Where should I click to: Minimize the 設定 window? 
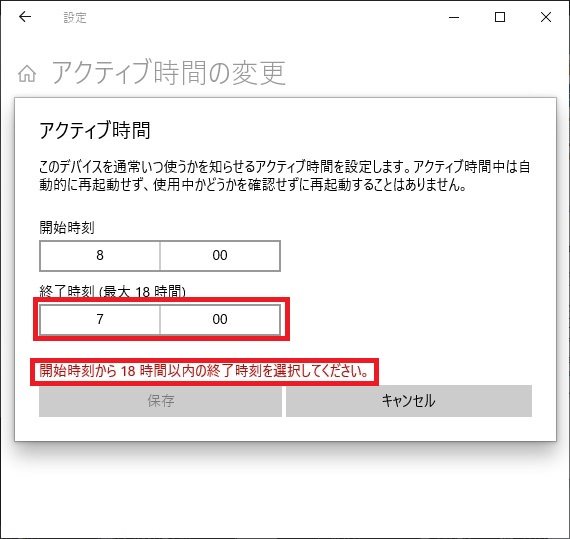[454, 17]
